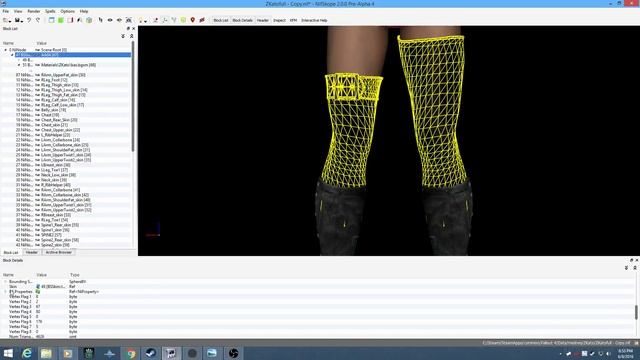
Task: Float the Block Details panel
Action: pos(631,260)
